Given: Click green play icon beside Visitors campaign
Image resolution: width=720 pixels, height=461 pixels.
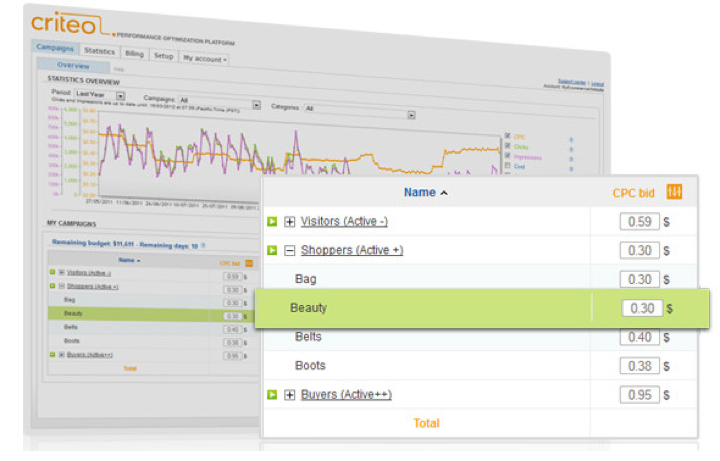Looking at the screenshot, I should (272, 222).
